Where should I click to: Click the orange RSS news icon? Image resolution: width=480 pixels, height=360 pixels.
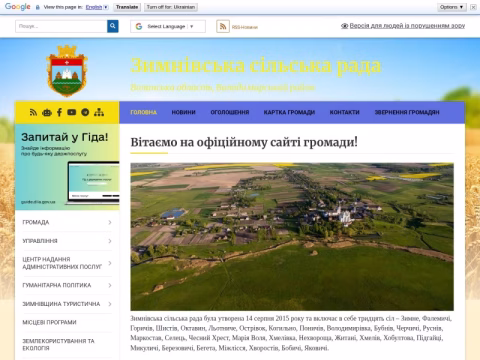tap(223, 26)
